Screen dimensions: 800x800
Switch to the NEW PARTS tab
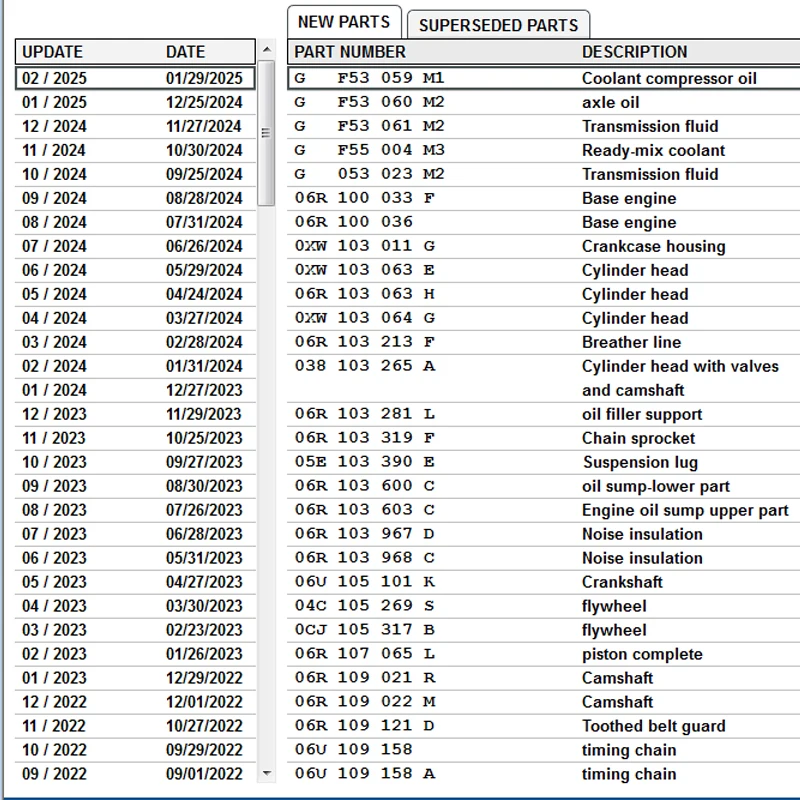pos(344,22)
